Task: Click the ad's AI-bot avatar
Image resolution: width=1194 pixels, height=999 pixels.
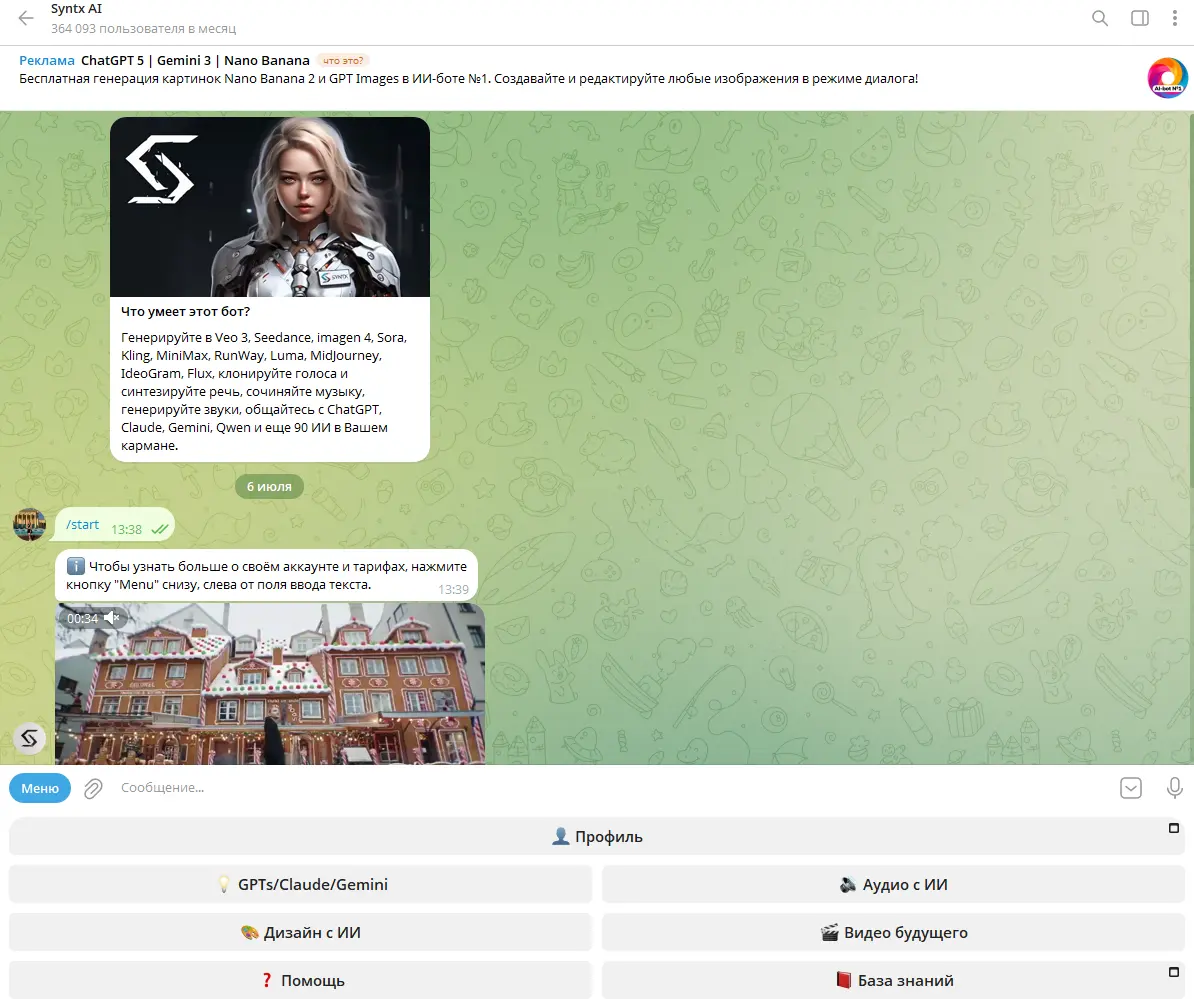Action: tap(1167, 78)
